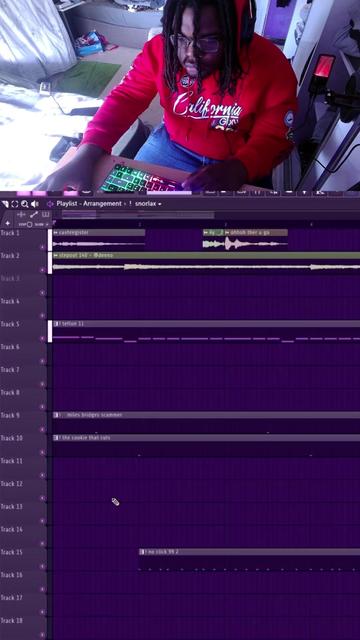Select the Track 5 header
The height and width of the screenshot is (640, 360).
[x=23, y=331]
